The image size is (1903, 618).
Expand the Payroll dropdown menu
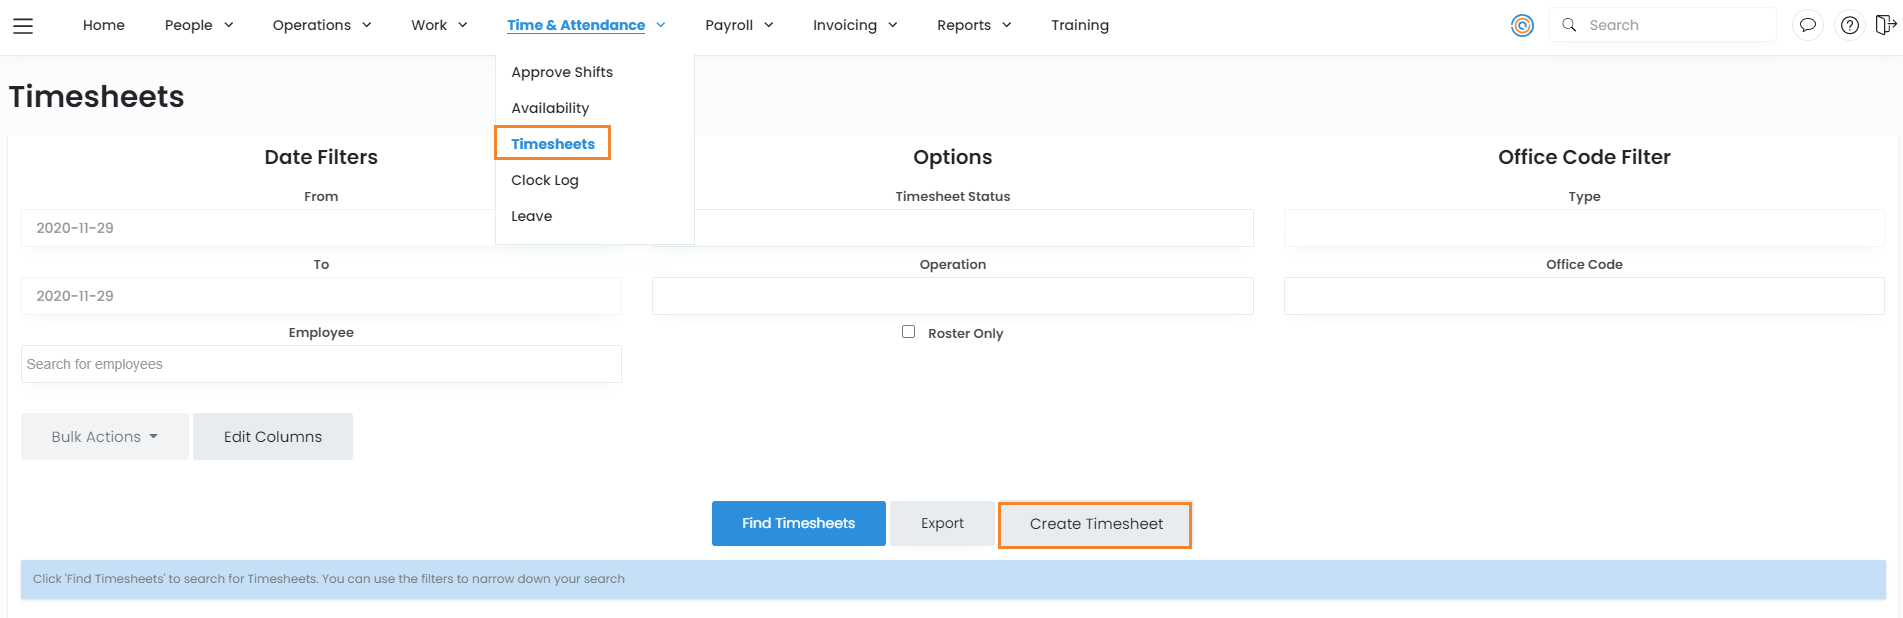pyautogui.click(x=738, y=25)
